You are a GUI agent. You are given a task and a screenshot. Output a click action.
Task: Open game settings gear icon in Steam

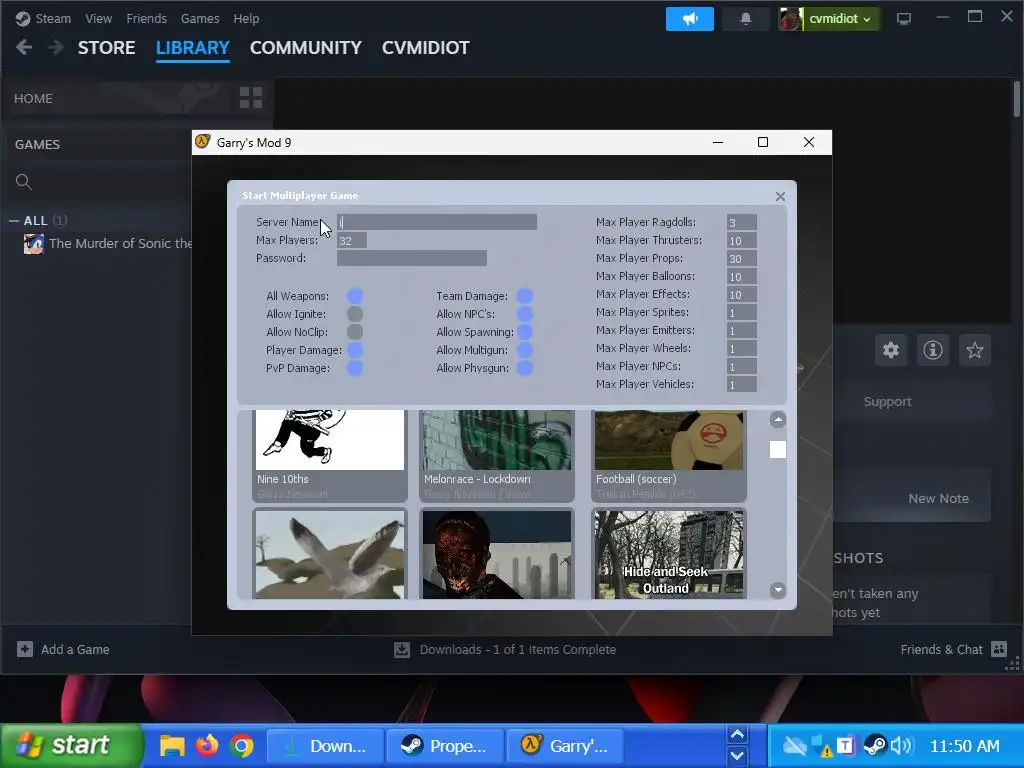[x=891, y=350]
